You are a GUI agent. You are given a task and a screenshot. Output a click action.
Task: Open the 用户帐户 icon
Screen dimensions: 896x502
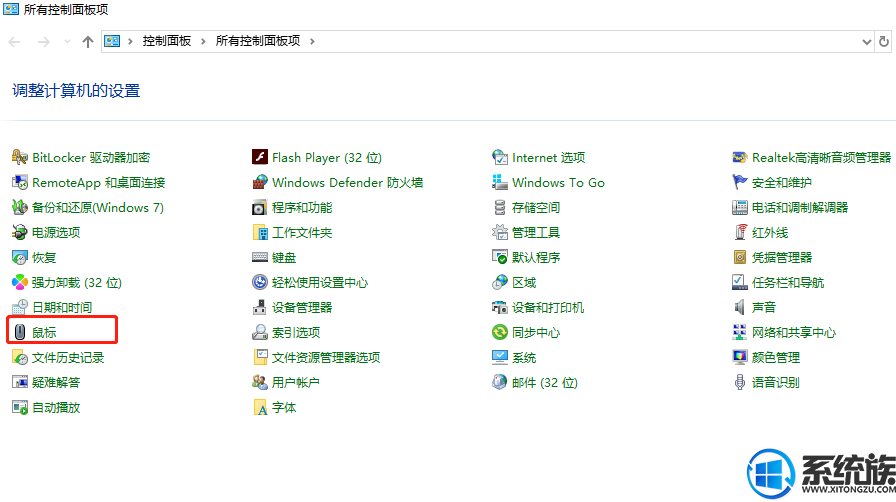click(x=259, y=383)
